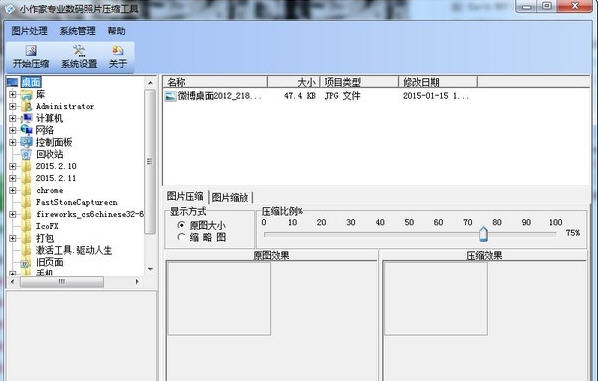Open the 图片处理 menu

coord(29,31)
